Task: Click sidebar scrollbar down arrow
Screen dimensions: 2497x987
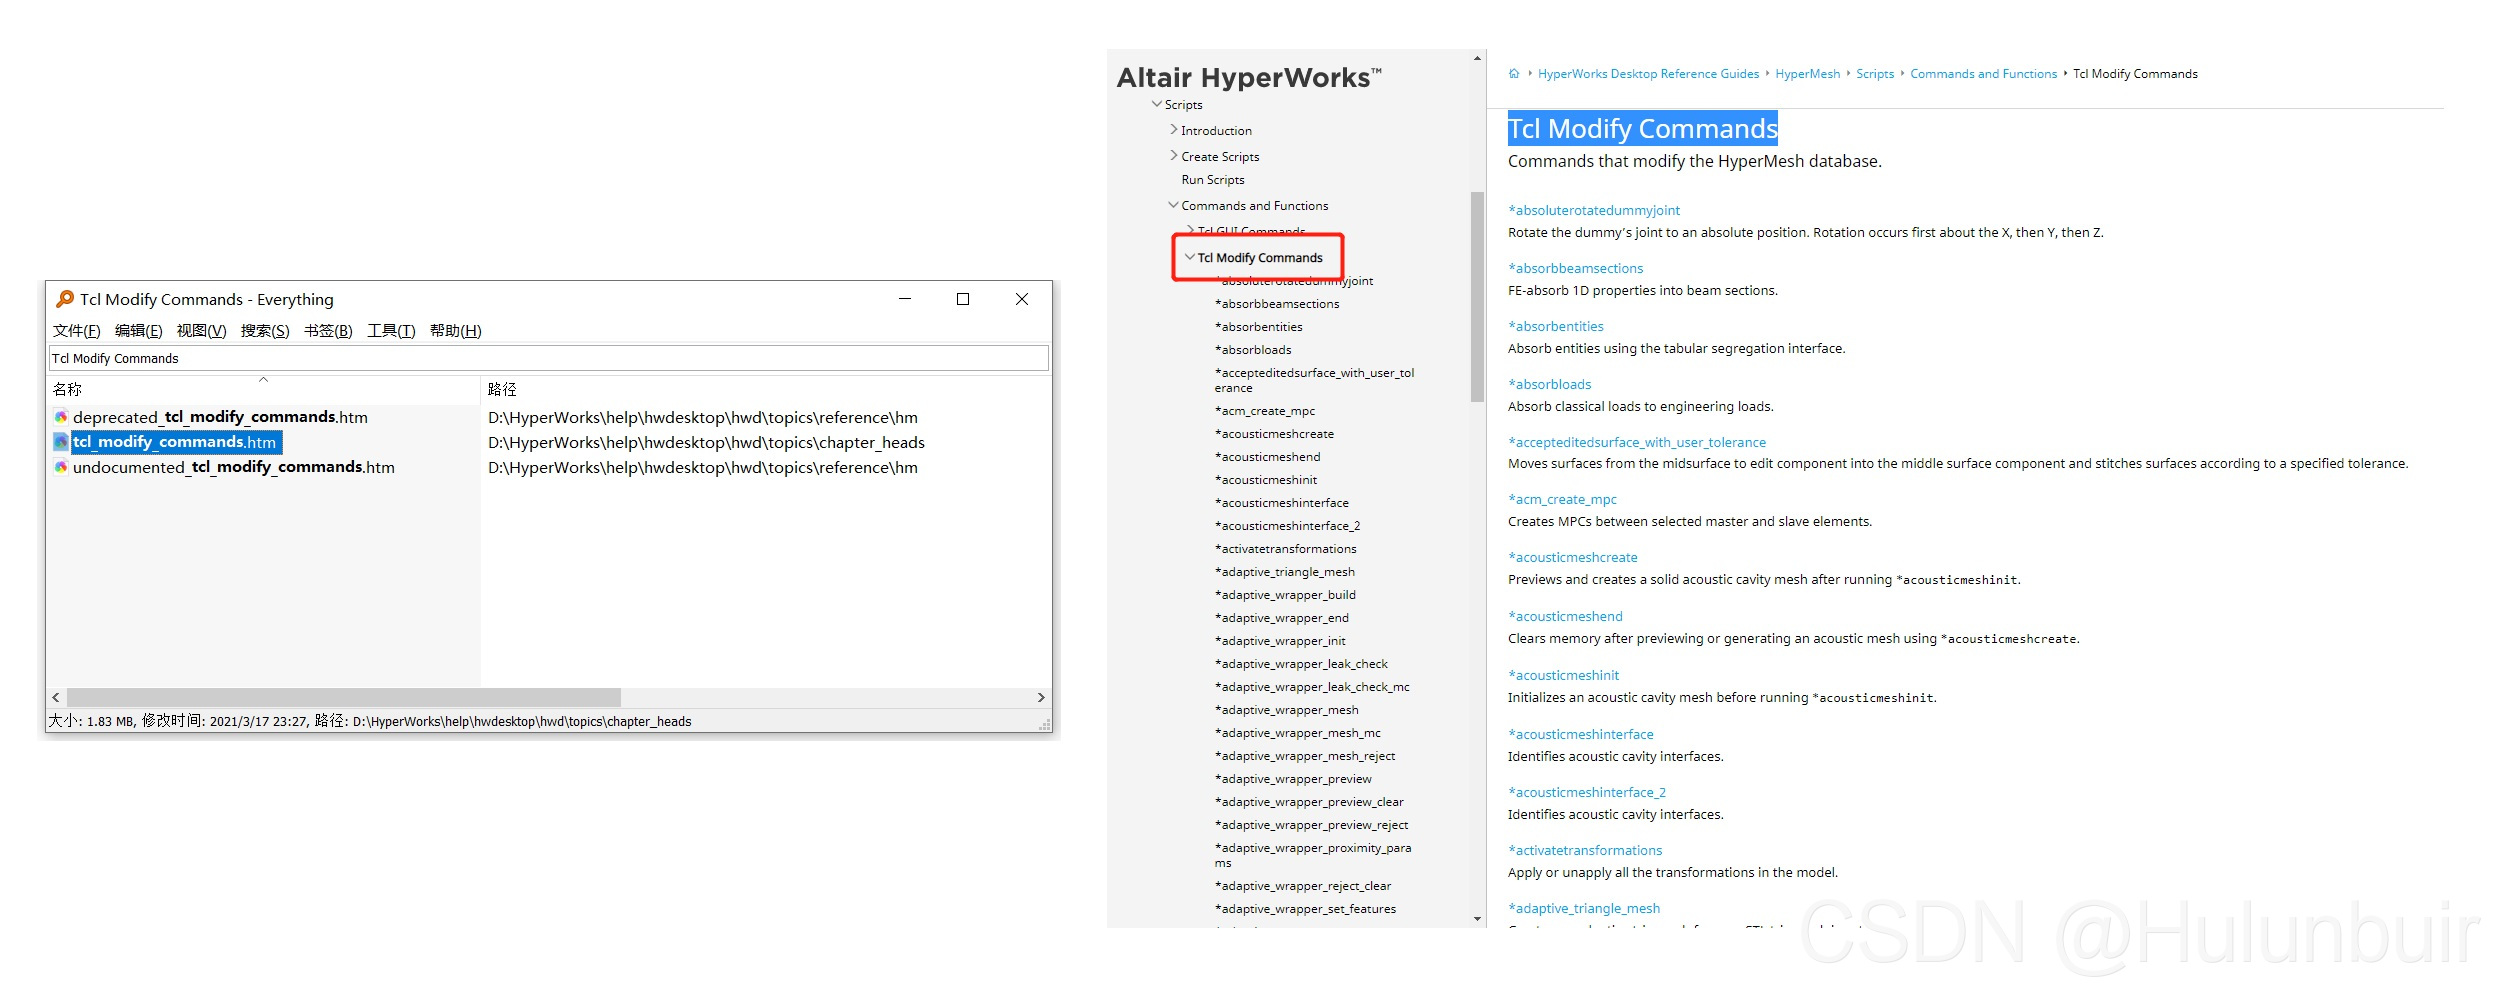Action: tap(1478, 919)
